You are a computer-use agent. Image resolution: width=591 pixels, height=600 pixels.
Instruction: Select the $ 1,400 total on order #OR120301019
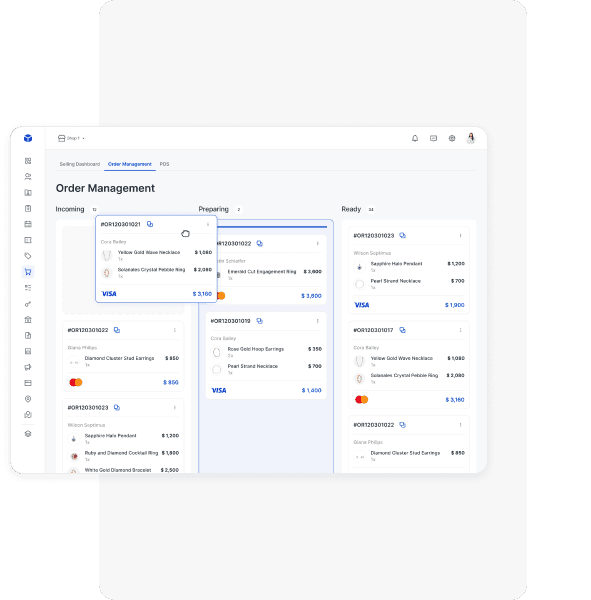click(x=312, y=390)
